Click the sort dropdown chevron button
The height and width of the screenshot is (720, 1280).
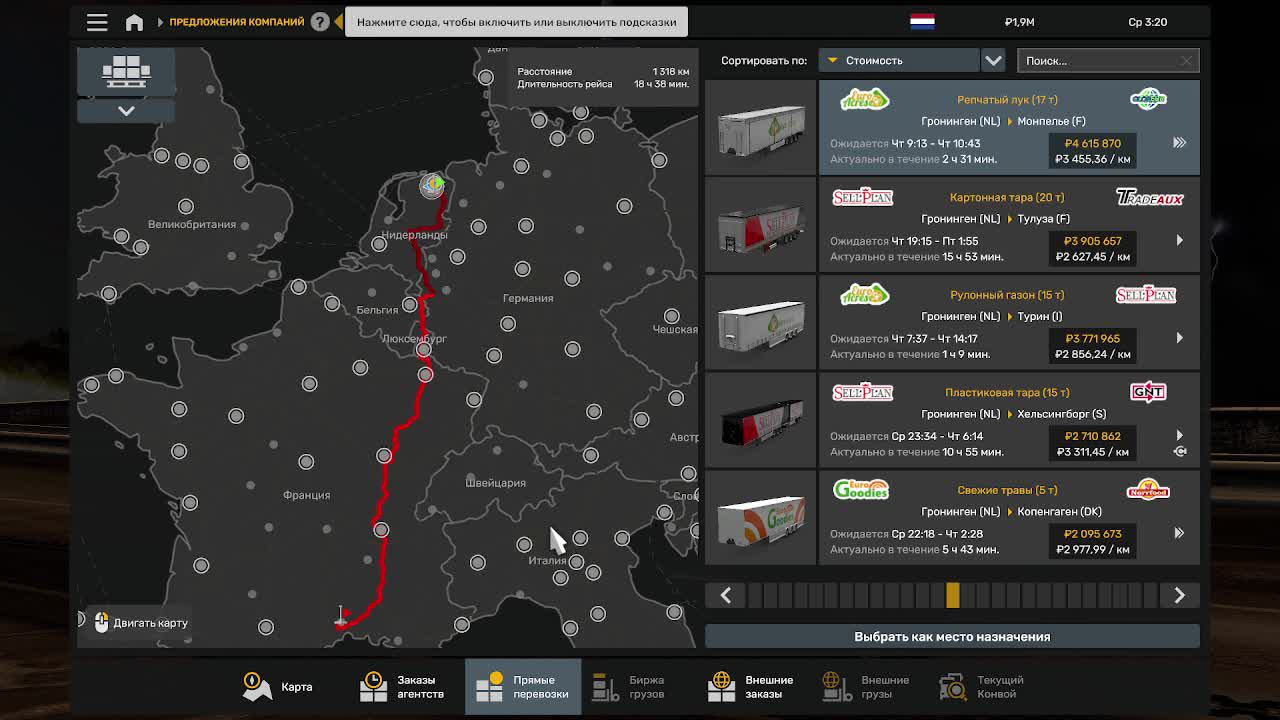(993, 61)
